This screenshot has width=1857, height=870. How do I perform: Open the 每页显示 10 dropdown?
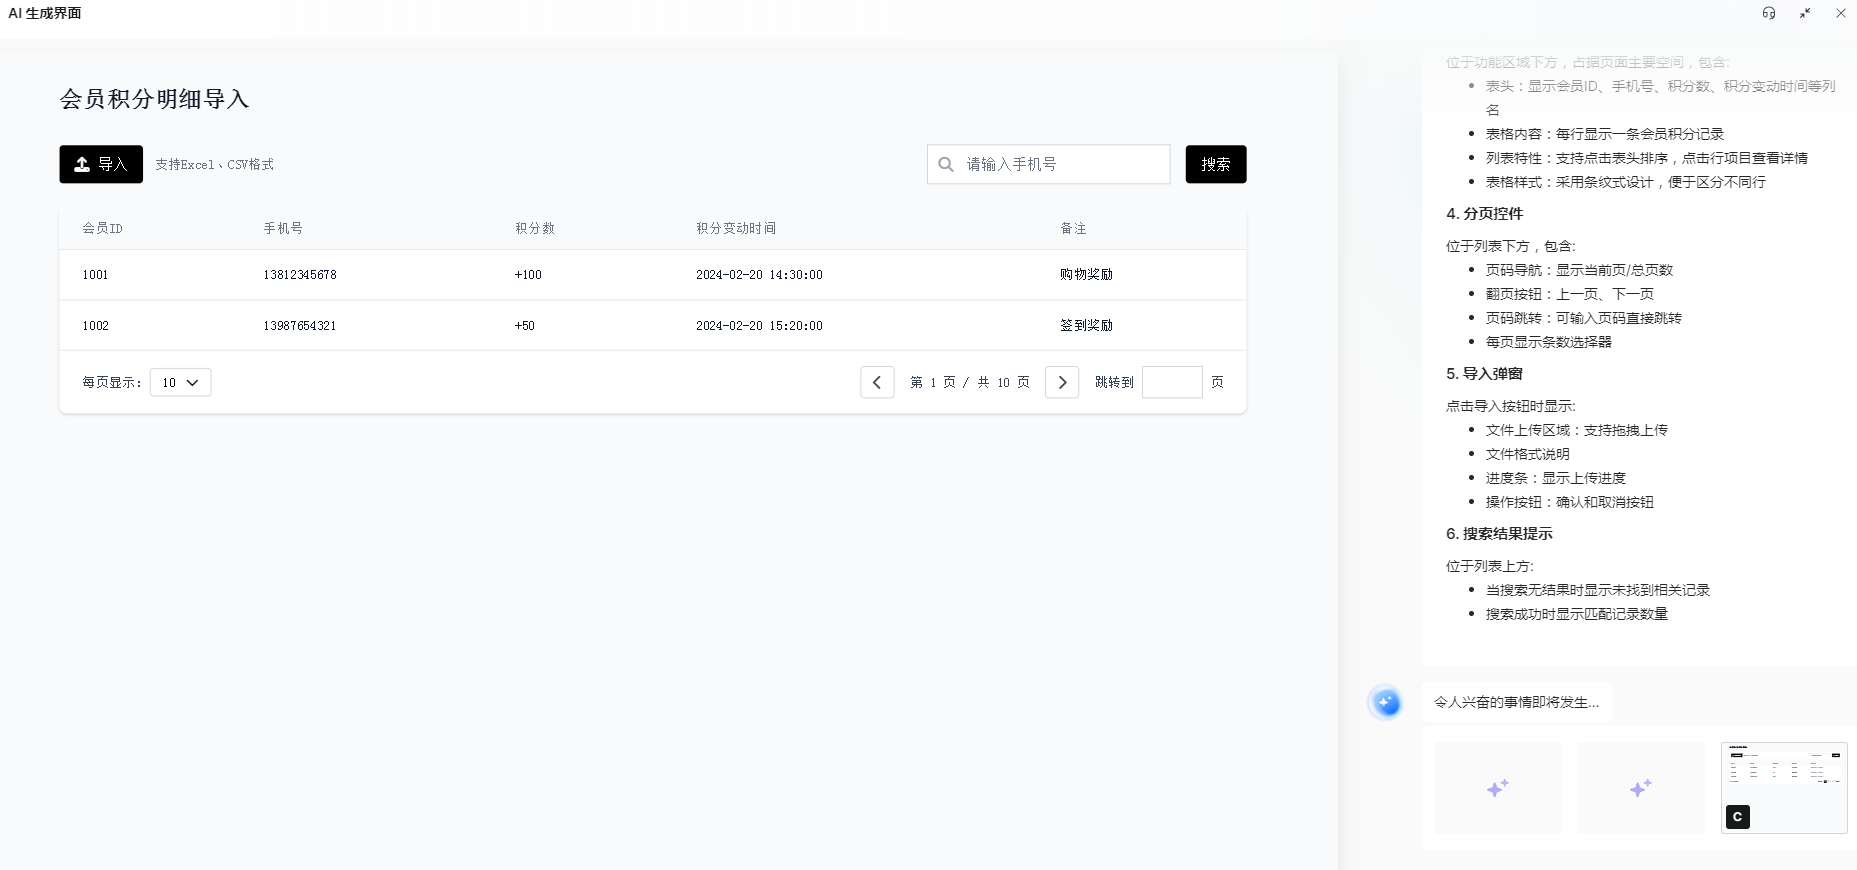click(x=180, y=382)
